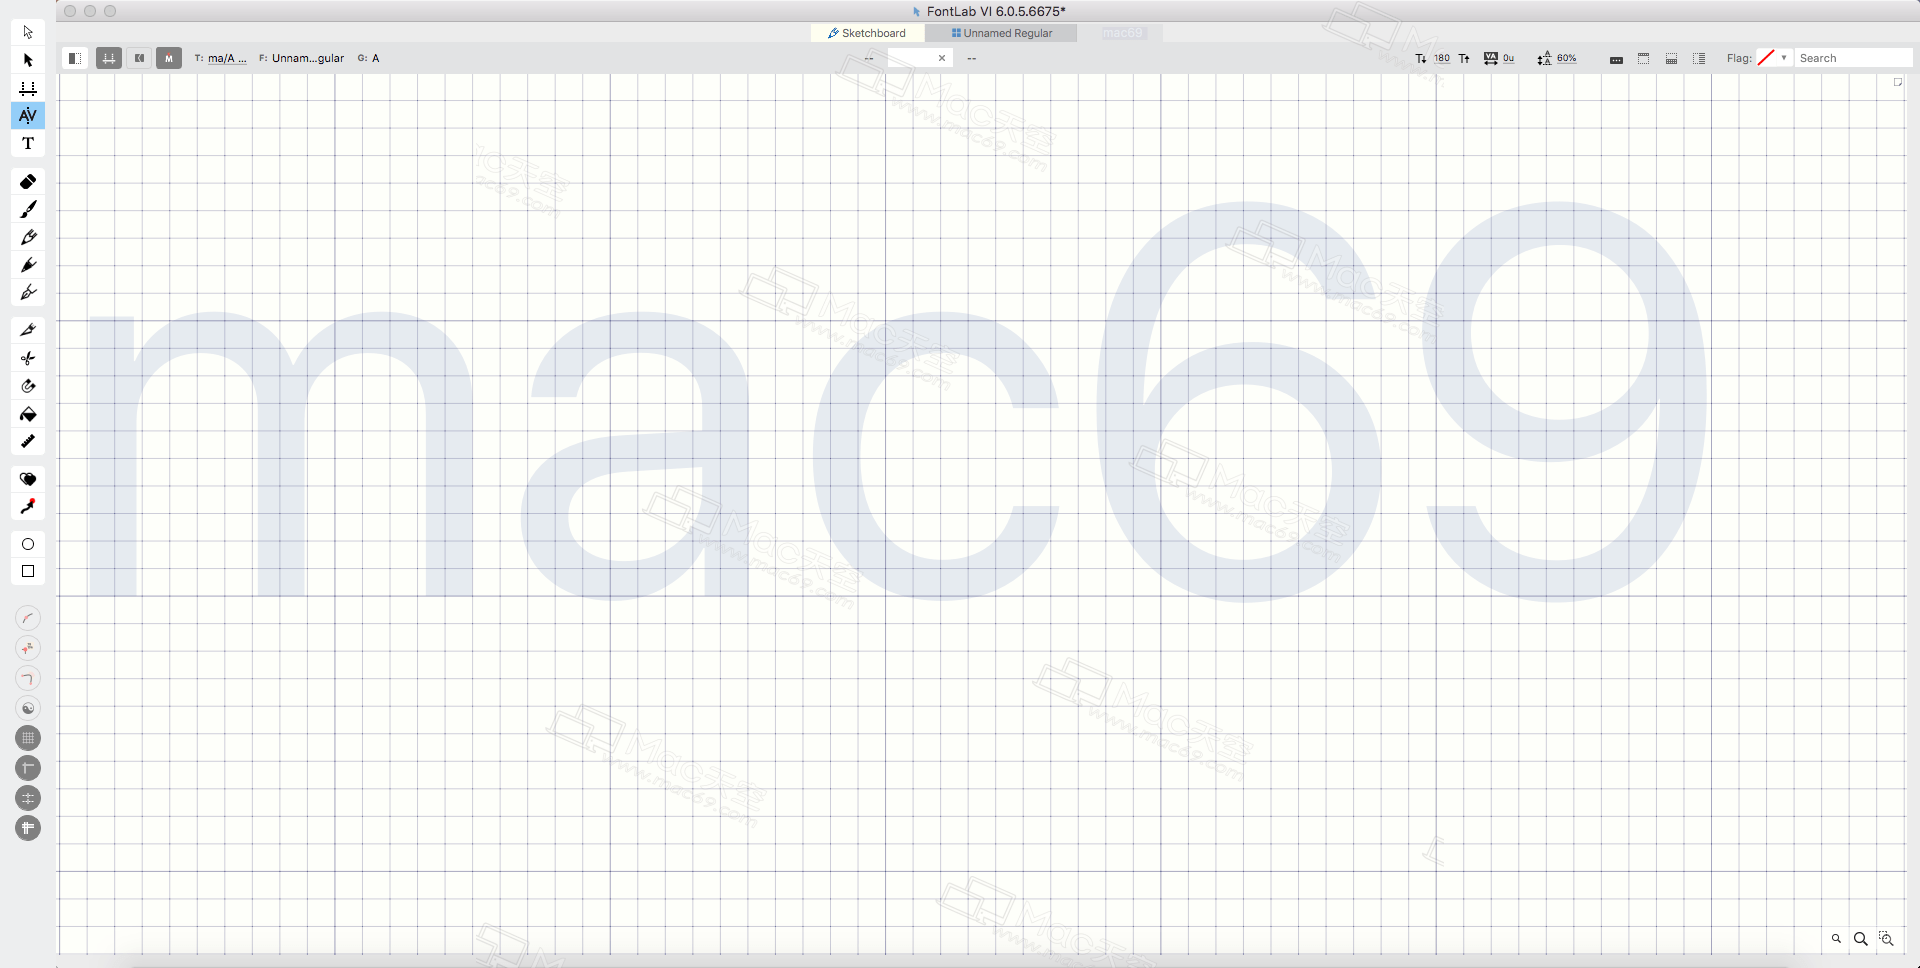
Task: Decrease text size icon
Action: [x=1420, y=58]
